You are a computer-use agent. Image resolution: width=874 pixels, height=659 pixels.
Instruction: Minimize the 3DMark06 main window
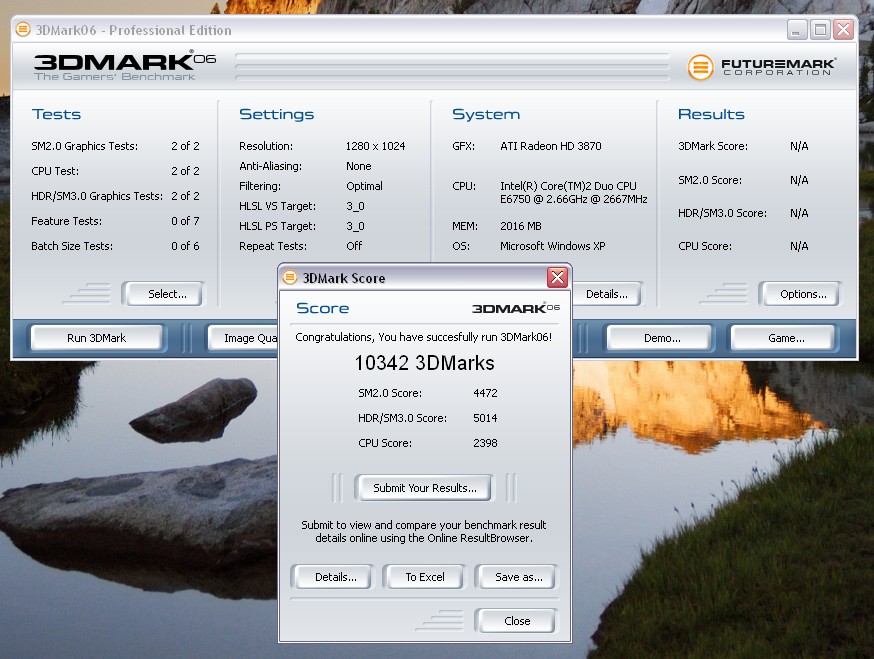pyautogui.click(x=797, y=30)
